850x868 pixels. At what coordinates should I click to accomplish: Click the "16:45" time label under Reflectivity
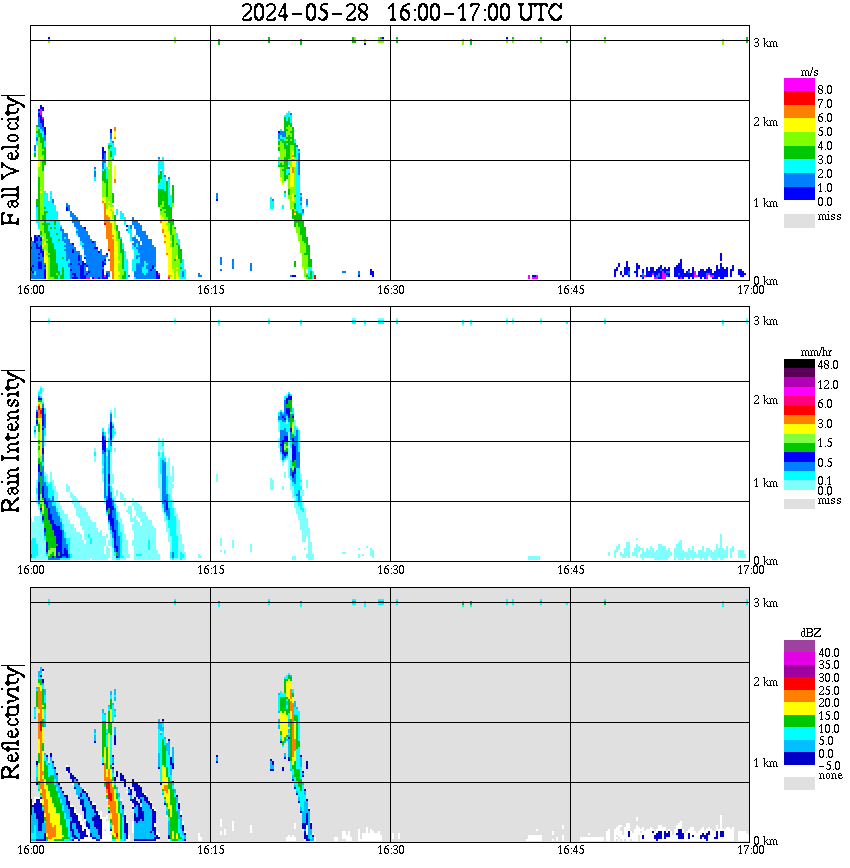tap(570, 850)
